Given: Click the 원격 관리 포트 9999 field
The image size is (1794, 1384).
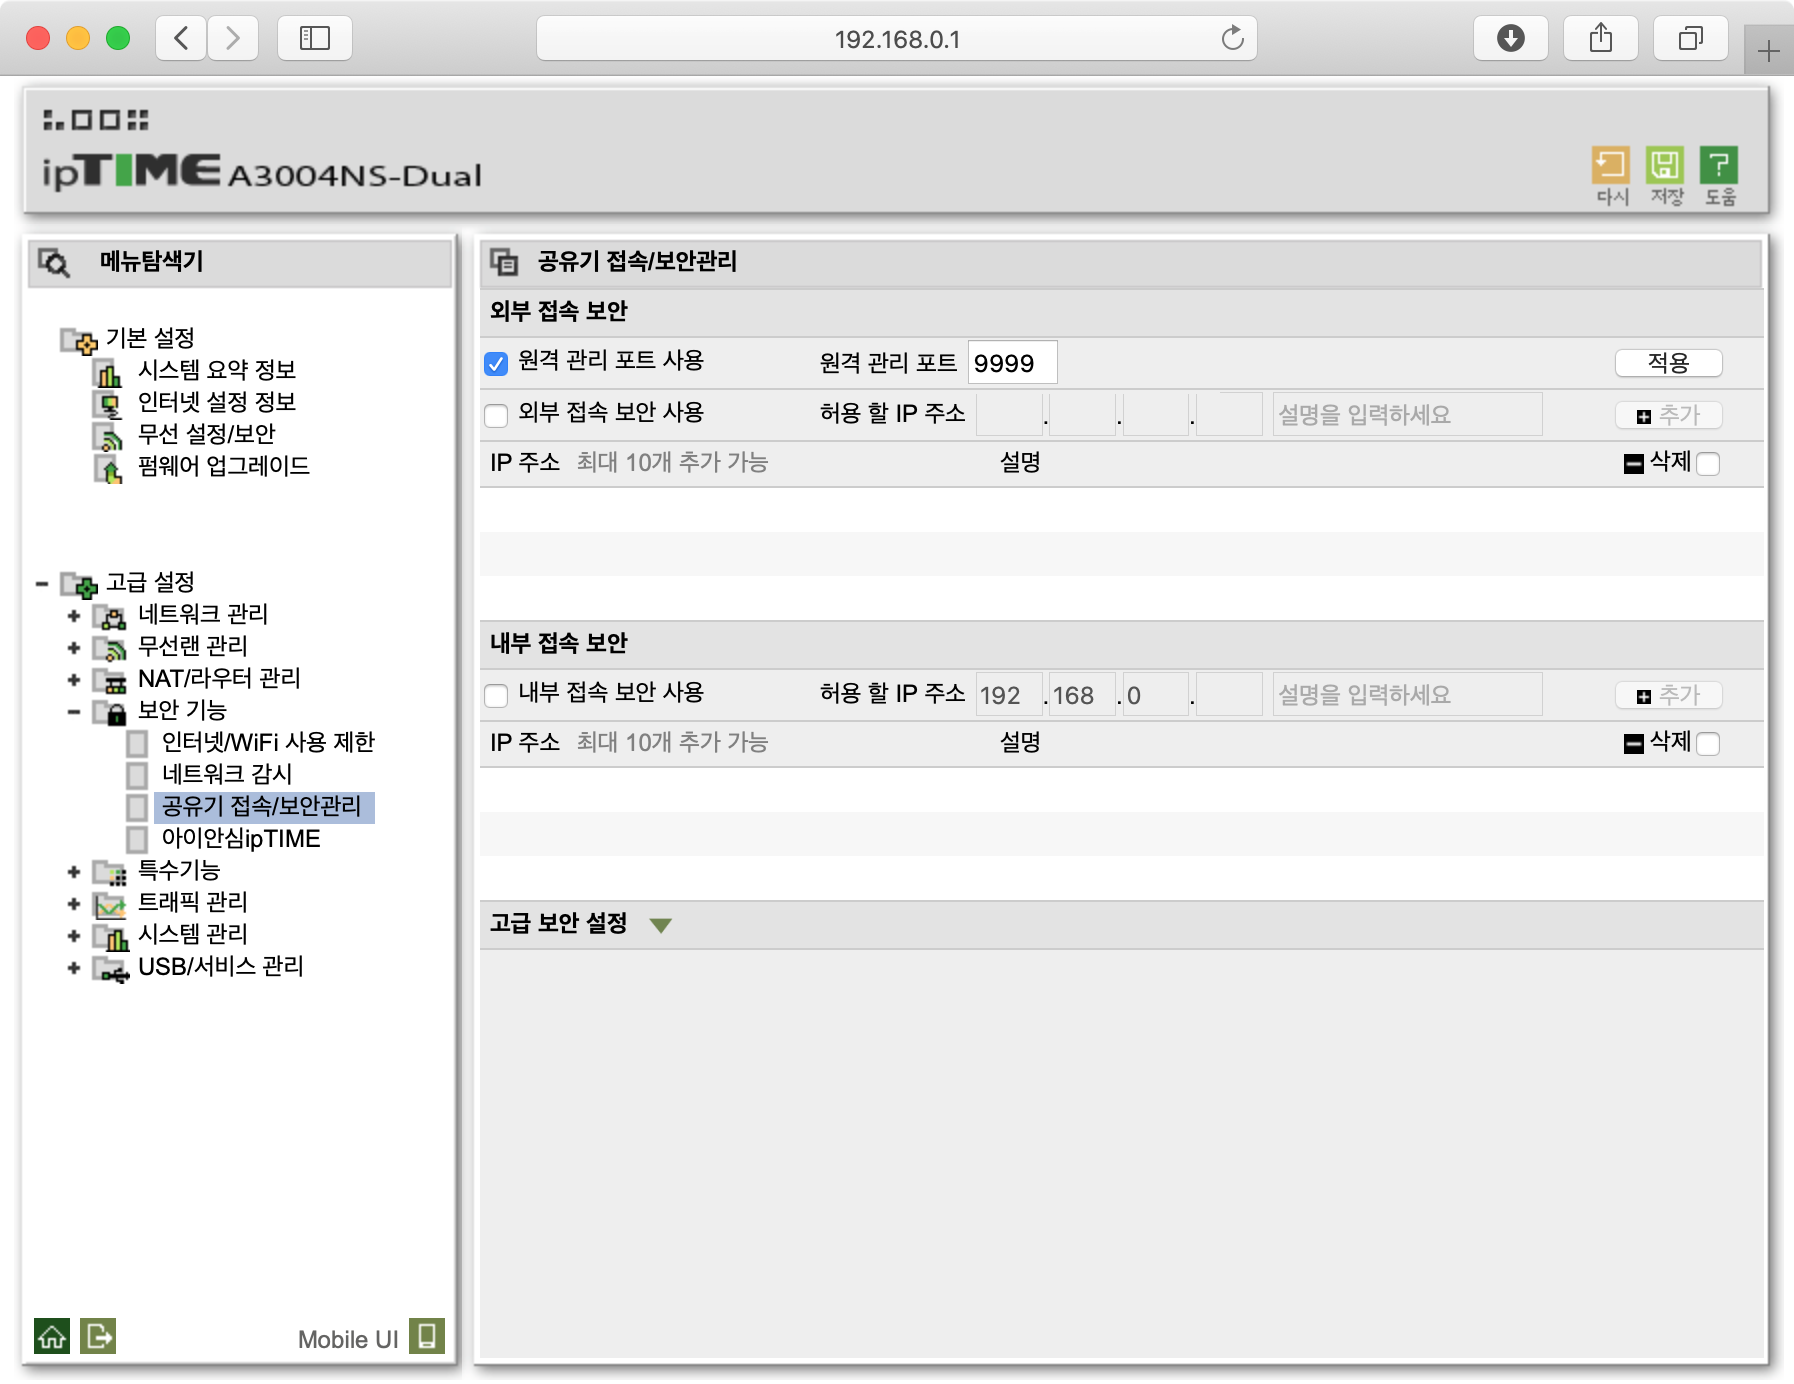Looking at the screenshot, I should click(1012, 363).
